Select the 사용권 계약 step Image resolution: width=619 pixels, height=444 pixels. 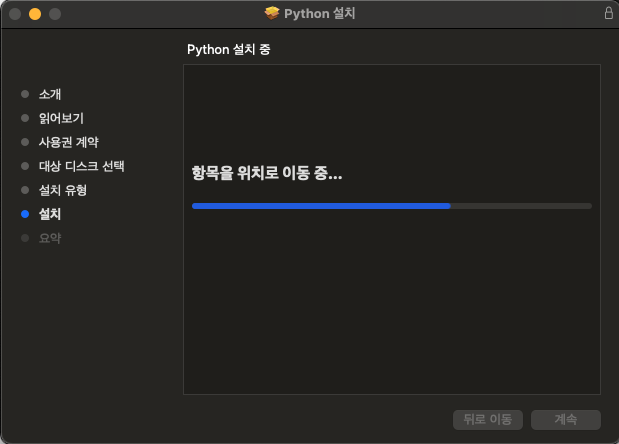click(x=69, y=142)
